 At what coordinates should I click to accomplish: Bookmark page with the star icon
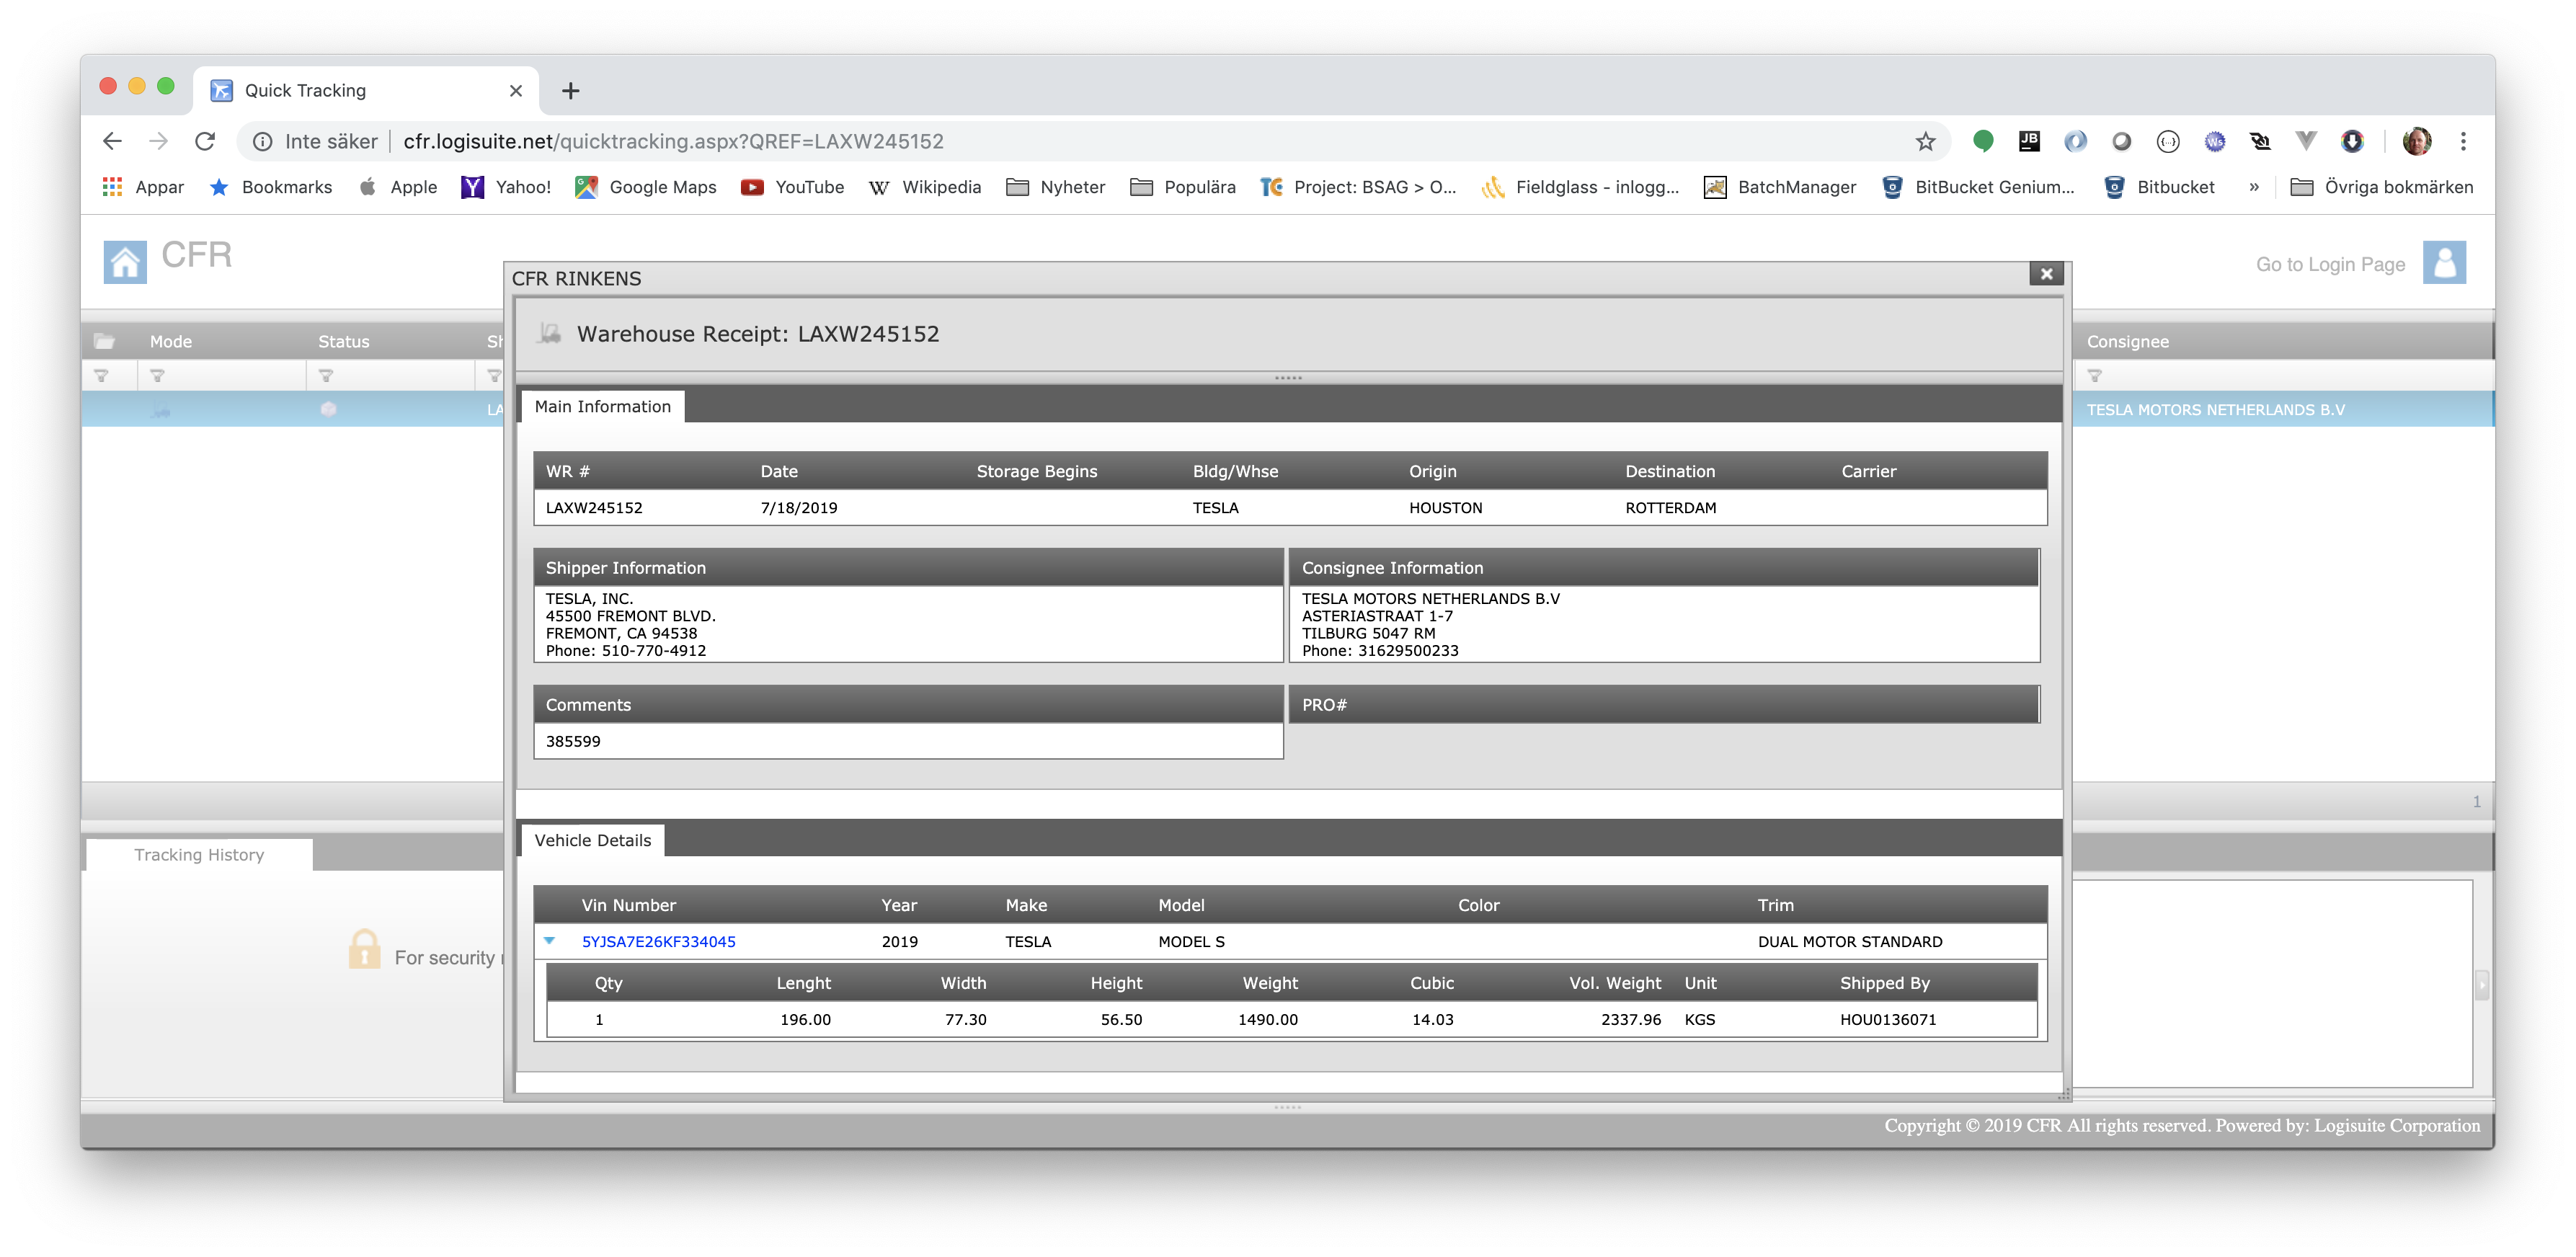[x=1925, y=142]
